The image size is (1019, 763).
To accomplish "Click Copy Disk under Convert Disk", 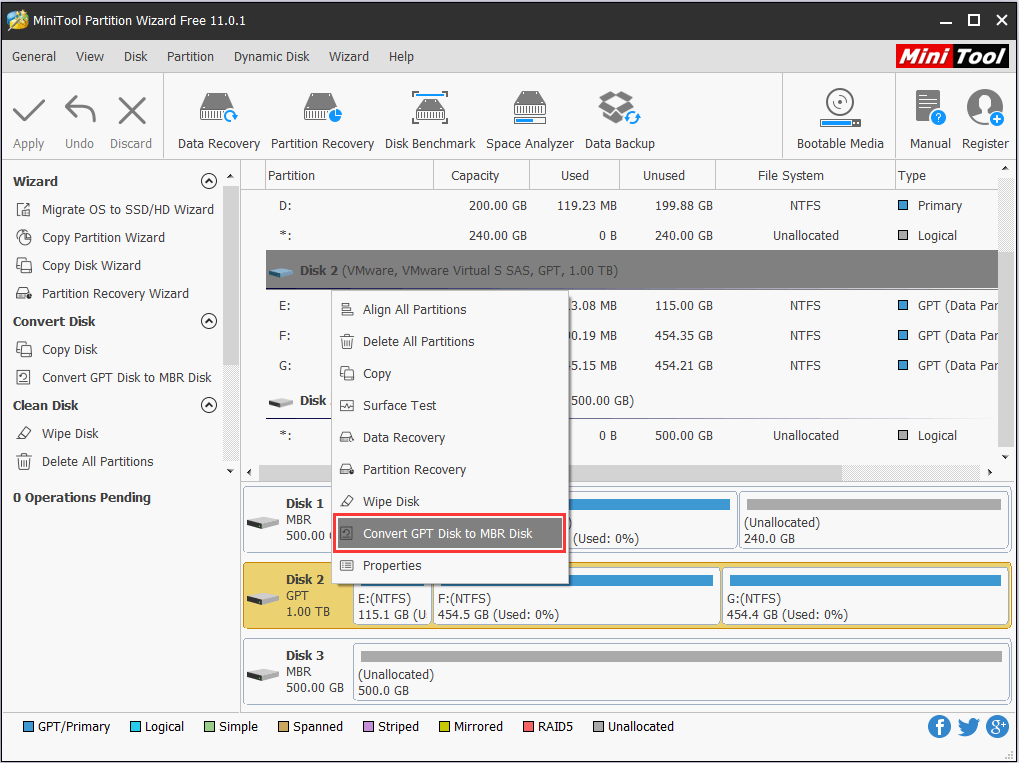I will tap(56, 349).
